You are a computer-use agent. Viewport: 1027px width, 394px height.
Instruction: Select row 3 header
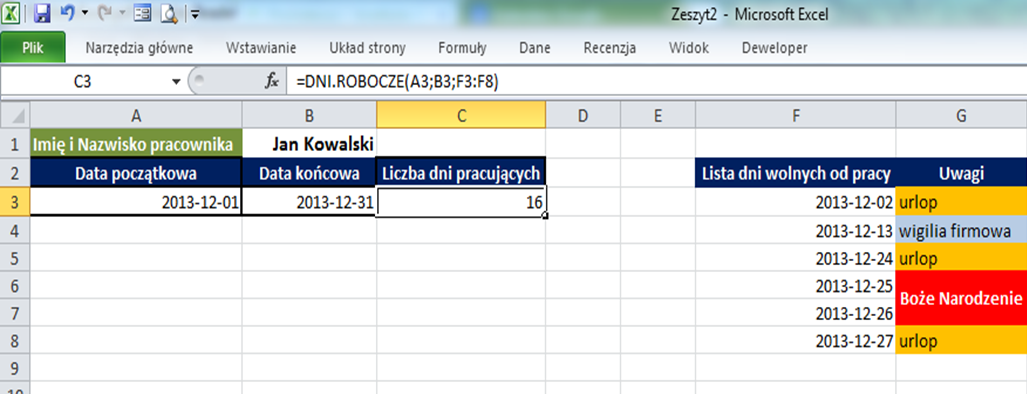(15, 202)
